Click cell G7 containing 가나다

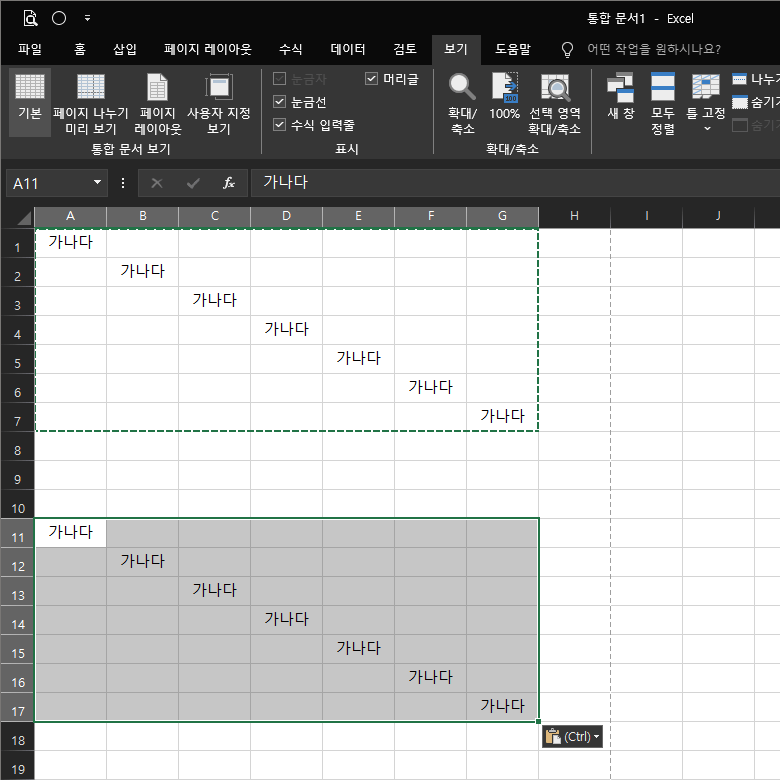coord(502,416)
